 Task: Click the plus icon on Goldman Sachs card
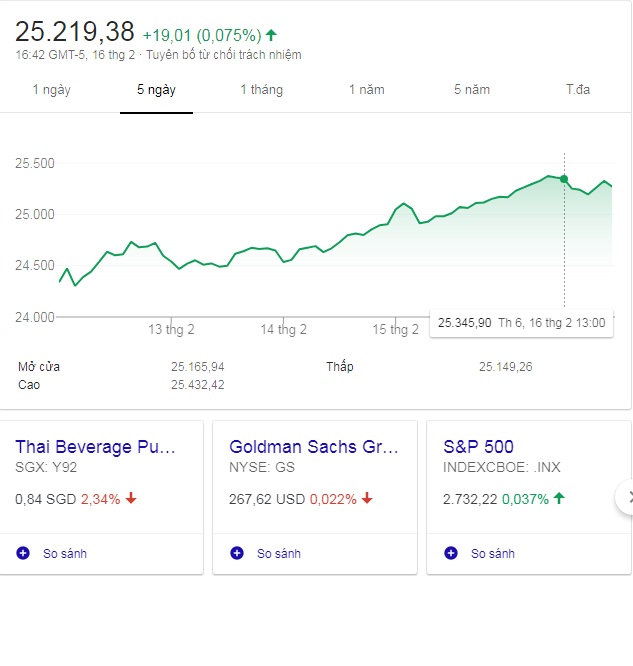[x=237, y=553]
